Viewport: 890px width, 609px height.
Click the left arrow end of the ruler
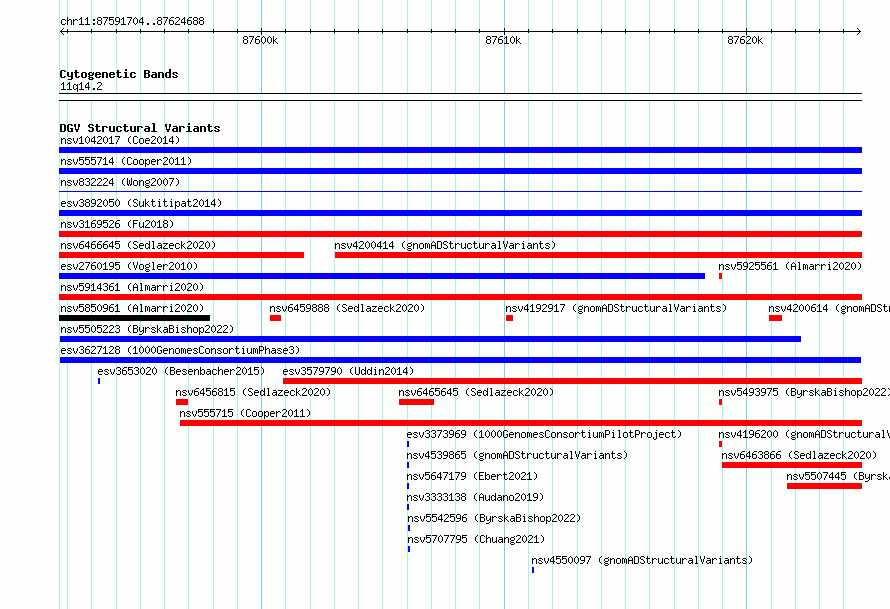pyautogui.click(x=62, y=31)
